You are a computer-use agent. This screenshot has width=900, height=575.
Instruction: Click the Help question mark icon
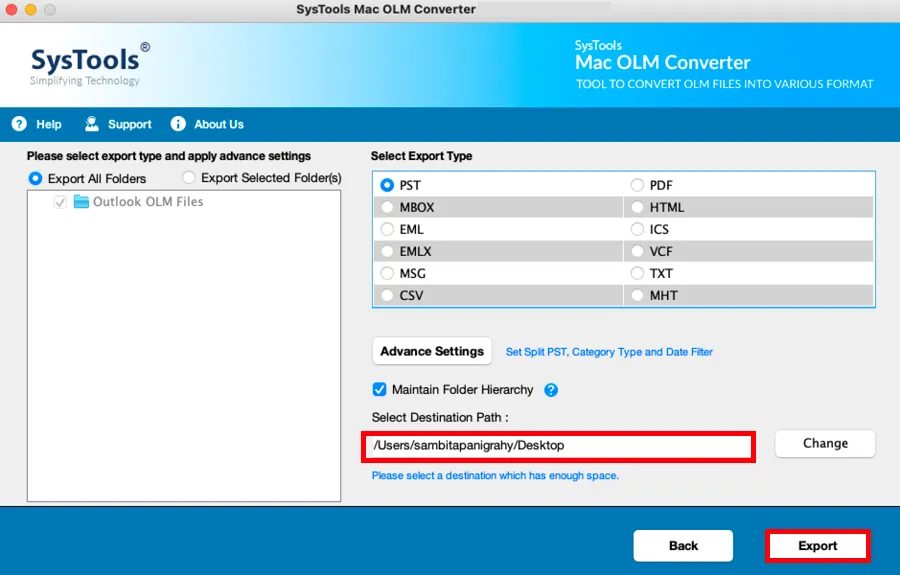coord(19,124)
